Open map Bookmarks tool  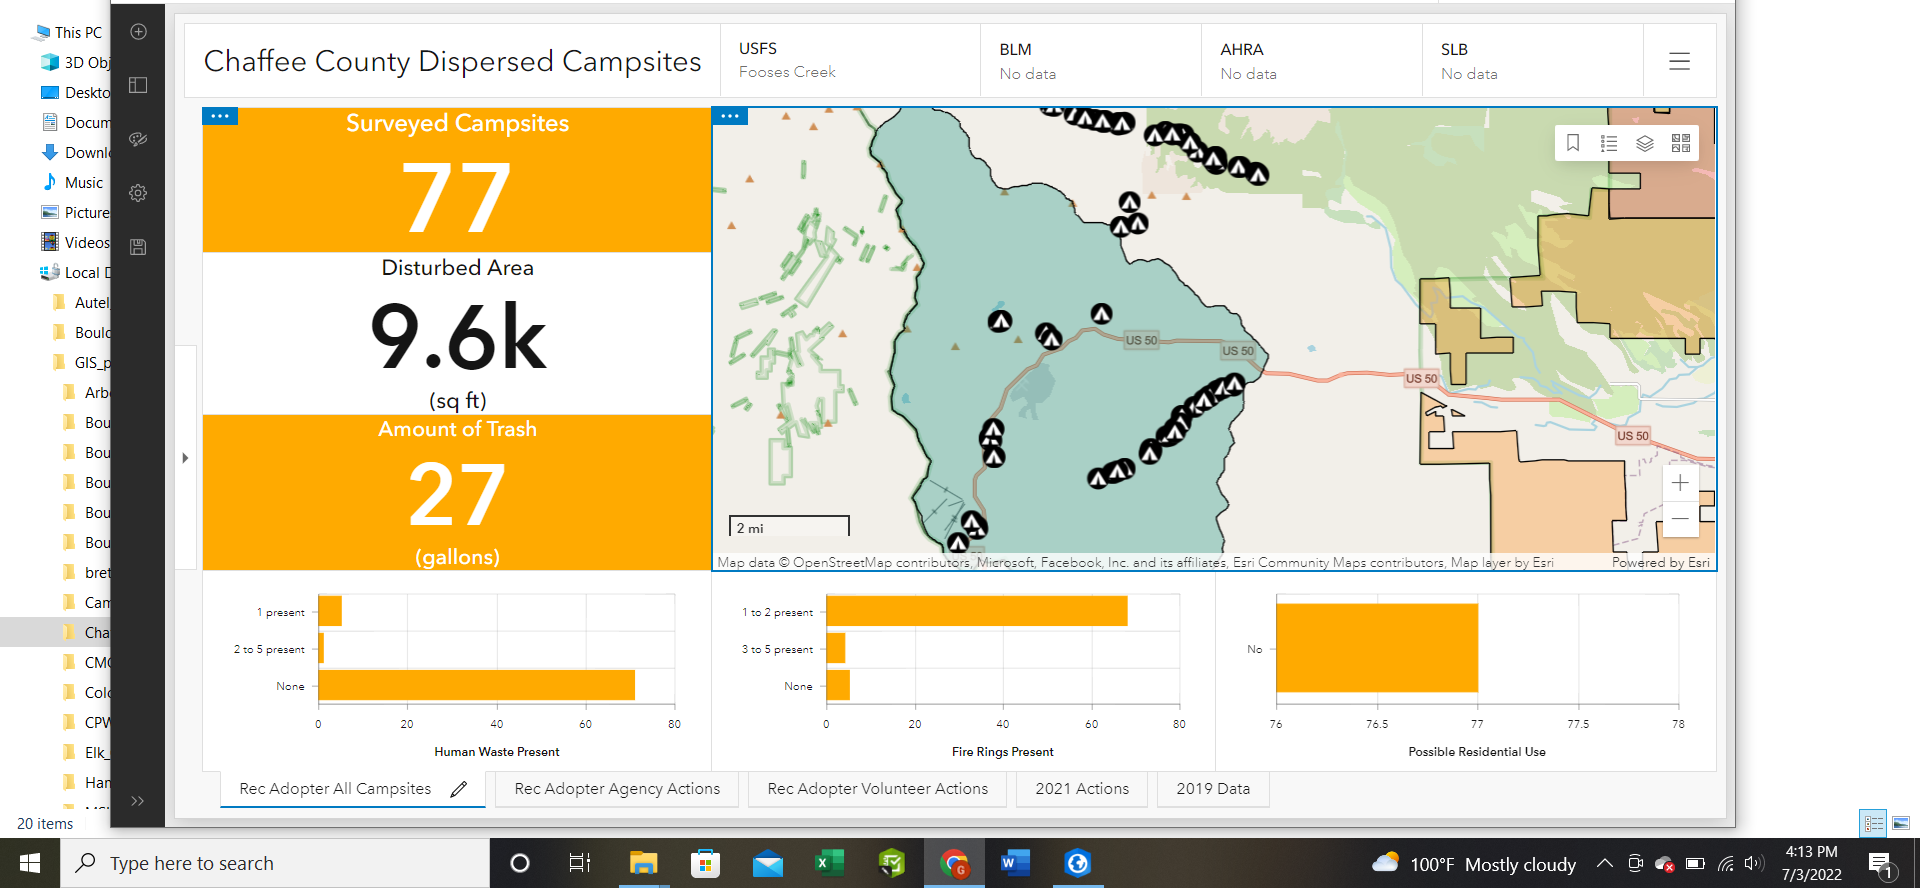click(x=1573, y=143)
